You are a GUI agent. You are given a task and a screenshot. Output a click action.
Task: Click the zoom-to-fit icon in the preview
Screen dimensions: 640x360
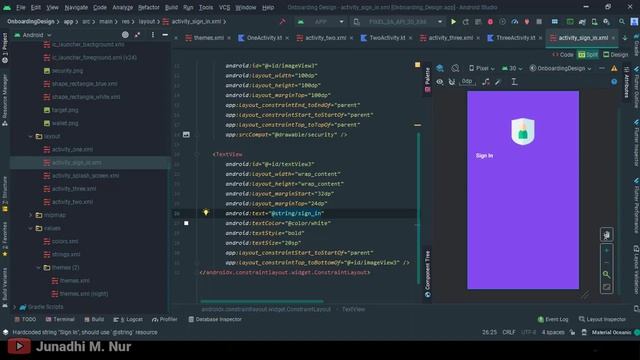click(x=607, y=288)
